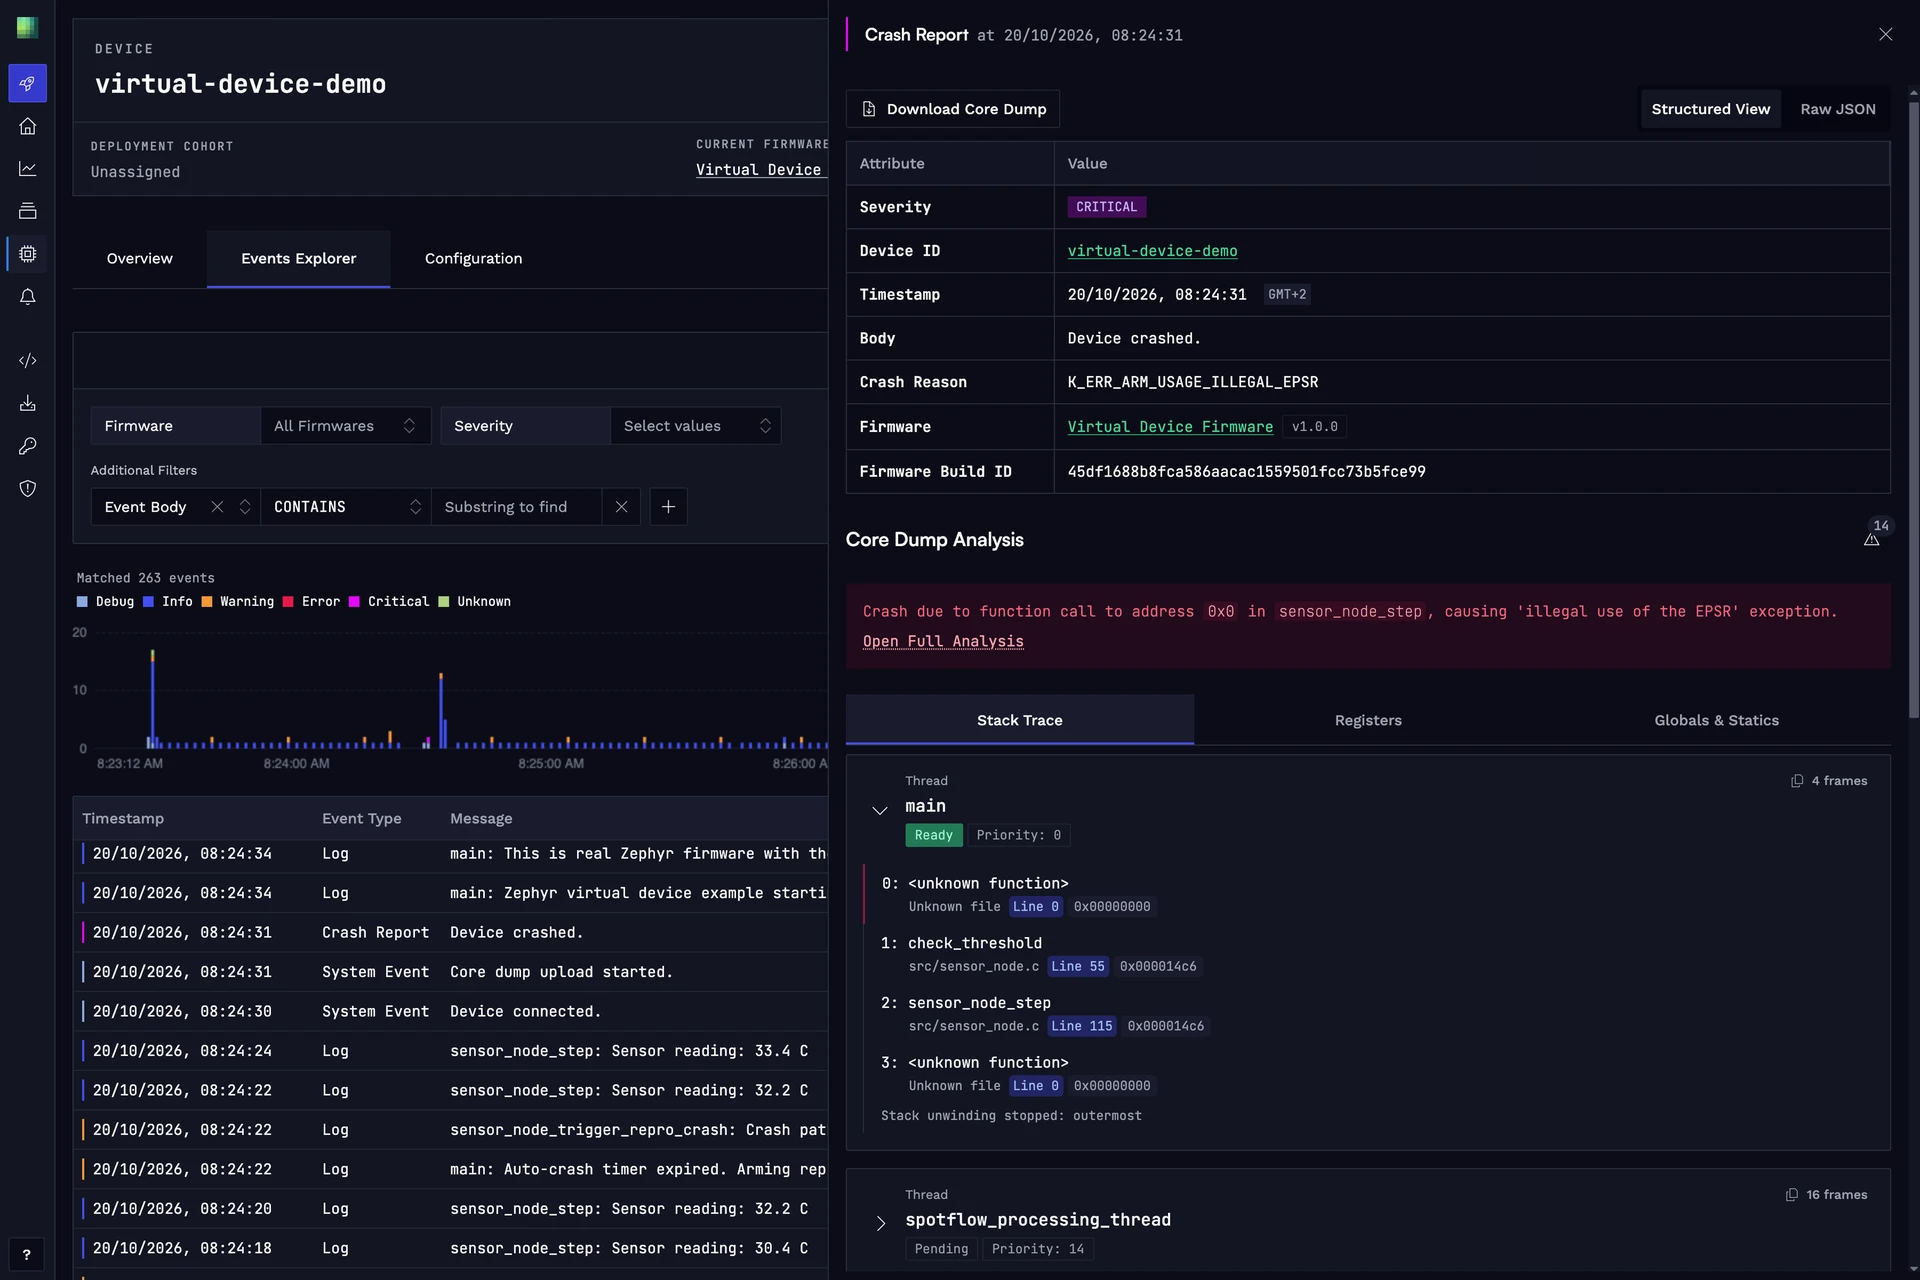Viewport: 1920px width, 1280px height.
Task: Select the devices chip sidebar icon
Action: pos(27,254)
